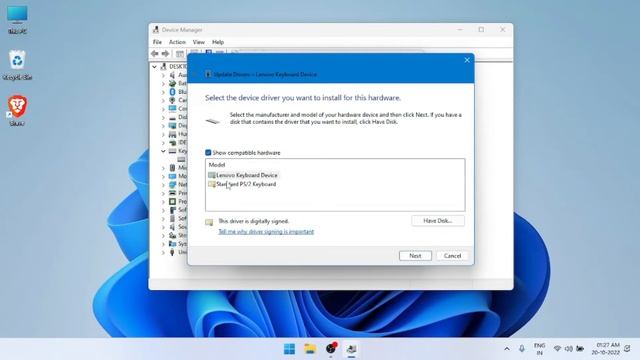
Task: Open the View menu
Action: coord(199,42)
